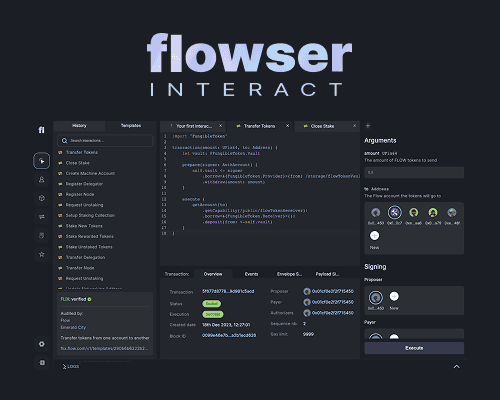Expand the Logs panel with the up chevron

457,367
